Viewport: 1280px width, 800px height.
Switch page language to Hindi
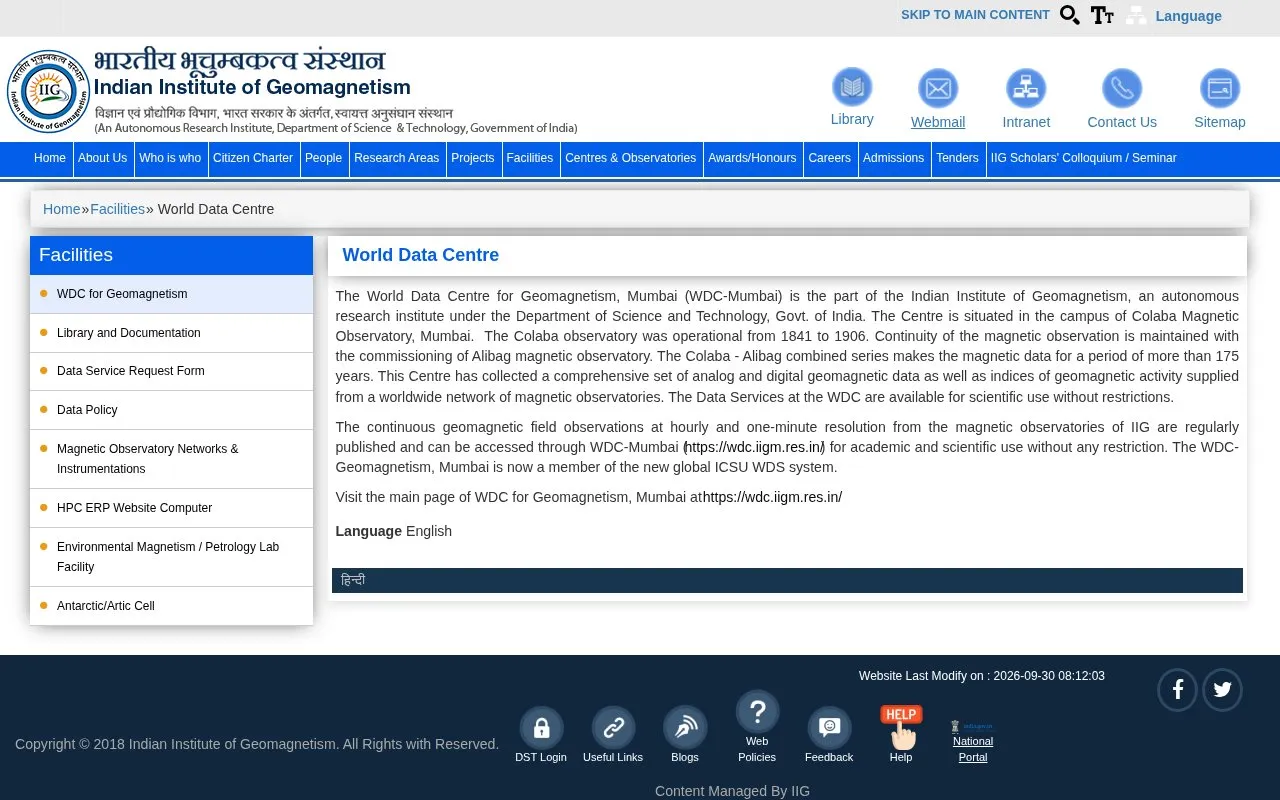[353, 580]
